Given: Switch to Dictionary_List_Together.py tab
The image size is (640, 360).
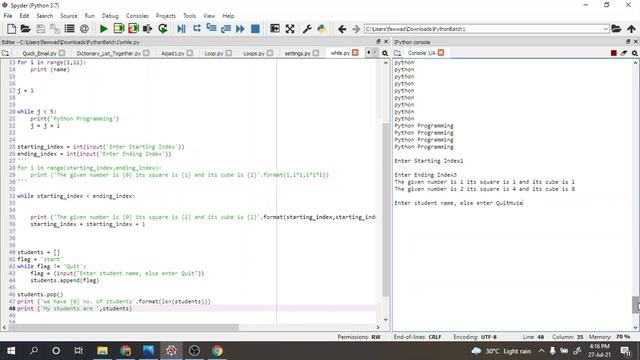Looking at the screenshot, I should (x=108, y=53).
